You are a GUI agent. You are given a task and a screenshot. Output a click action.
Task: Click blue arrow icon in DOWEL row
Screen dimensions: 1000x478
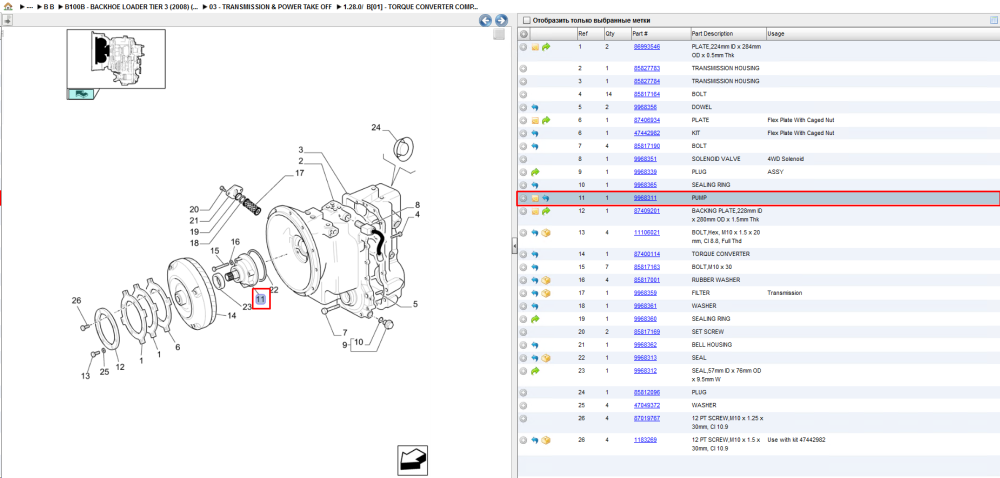click(535, 107)
